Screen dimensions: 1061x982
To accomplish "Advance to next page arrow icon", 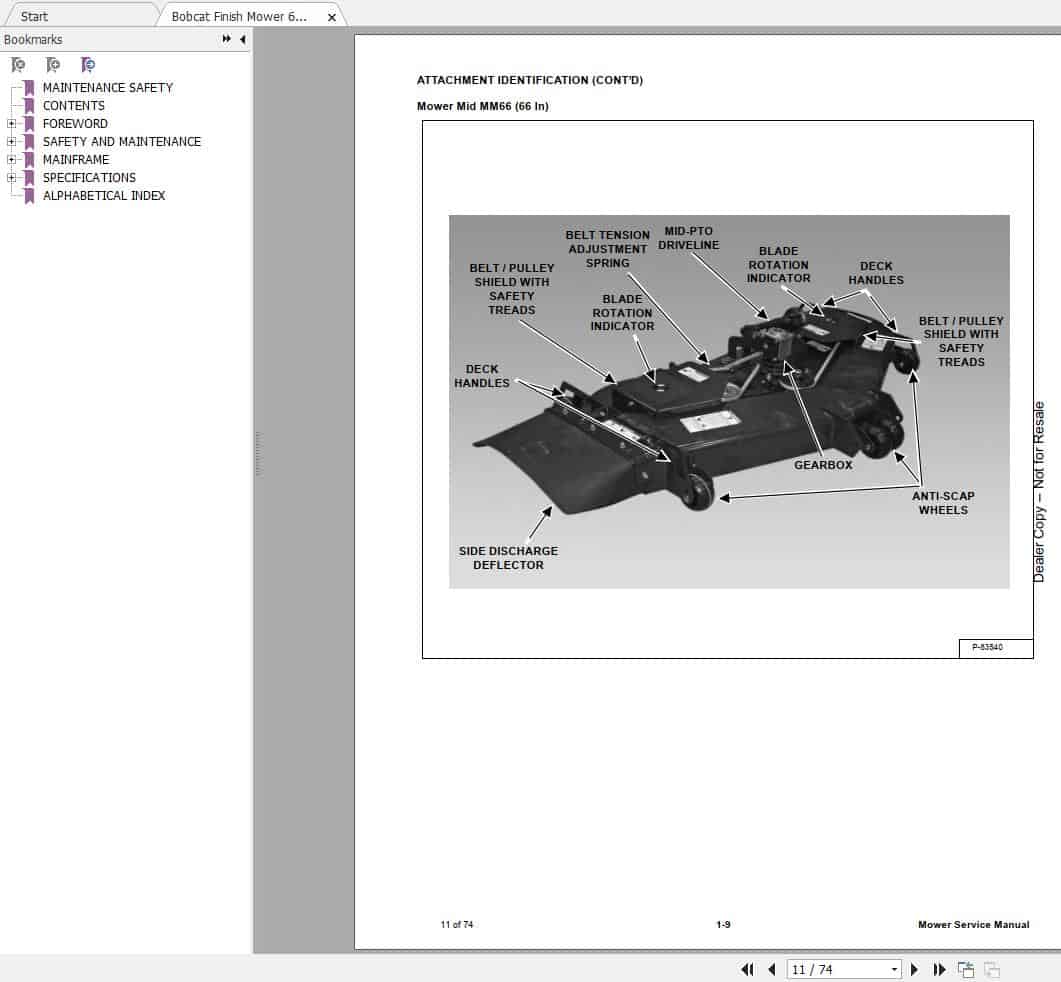I will click(914, 969).
